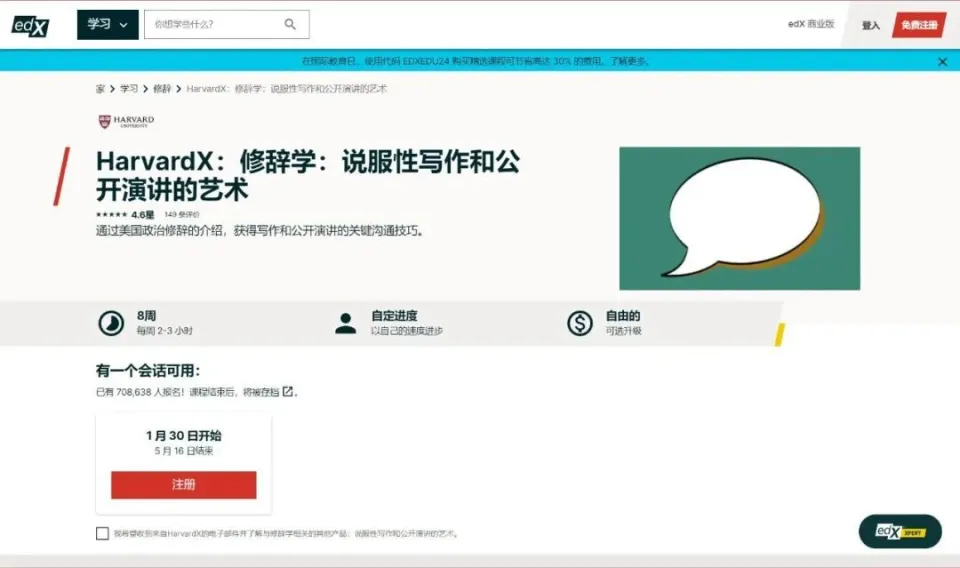Open the external link icon after 存档
The image size is (960, 568).
[x=288, y=391]
